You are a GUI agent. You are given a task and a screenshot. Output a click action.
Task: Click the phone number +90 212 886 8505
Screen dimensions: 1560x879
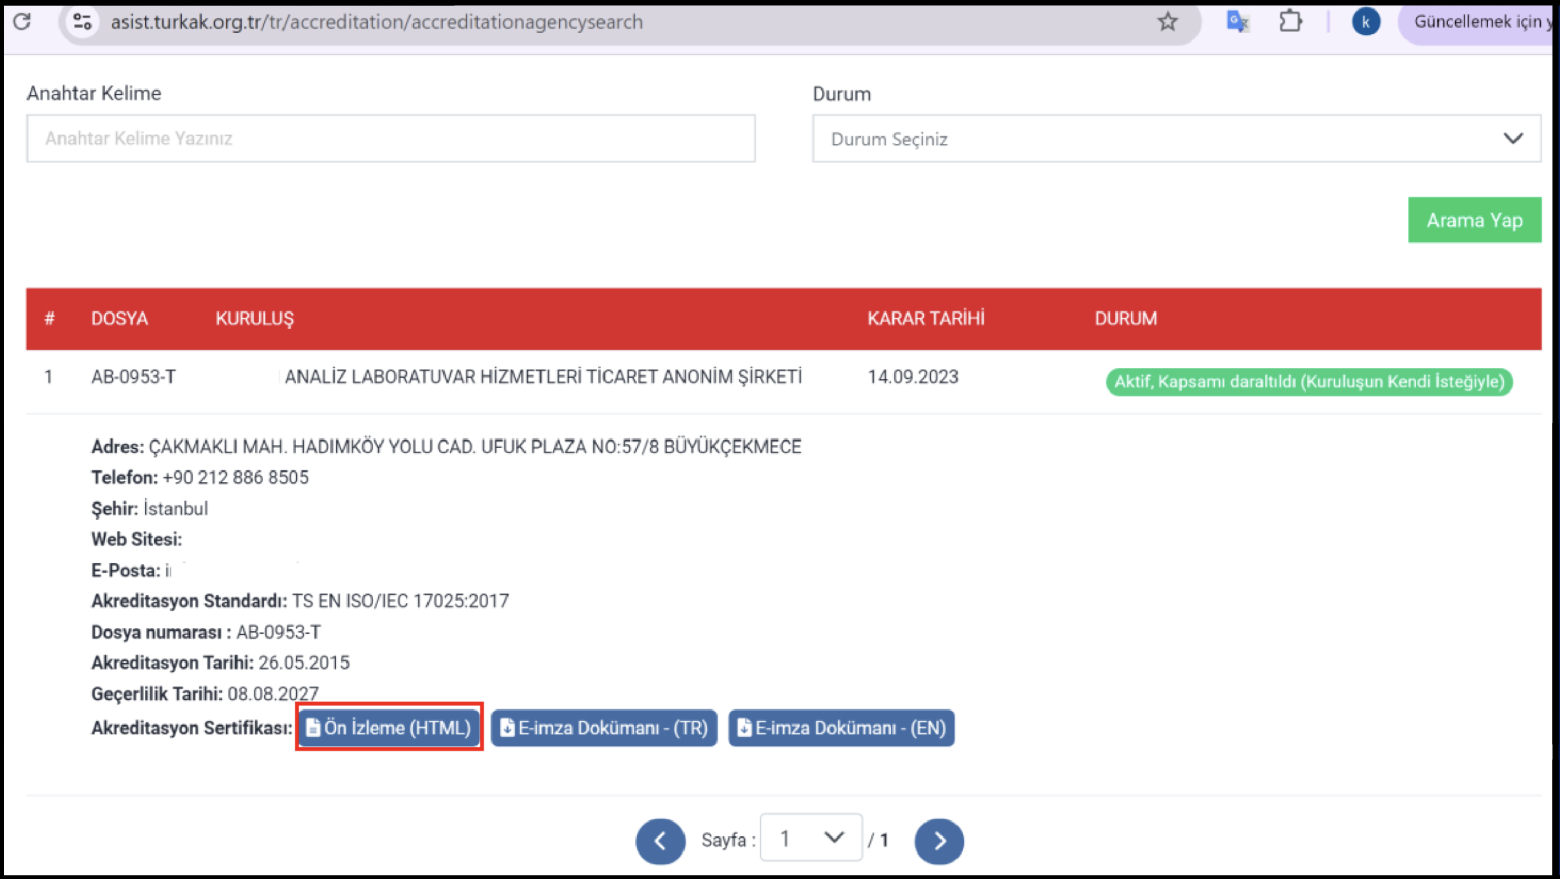[236, 477]
